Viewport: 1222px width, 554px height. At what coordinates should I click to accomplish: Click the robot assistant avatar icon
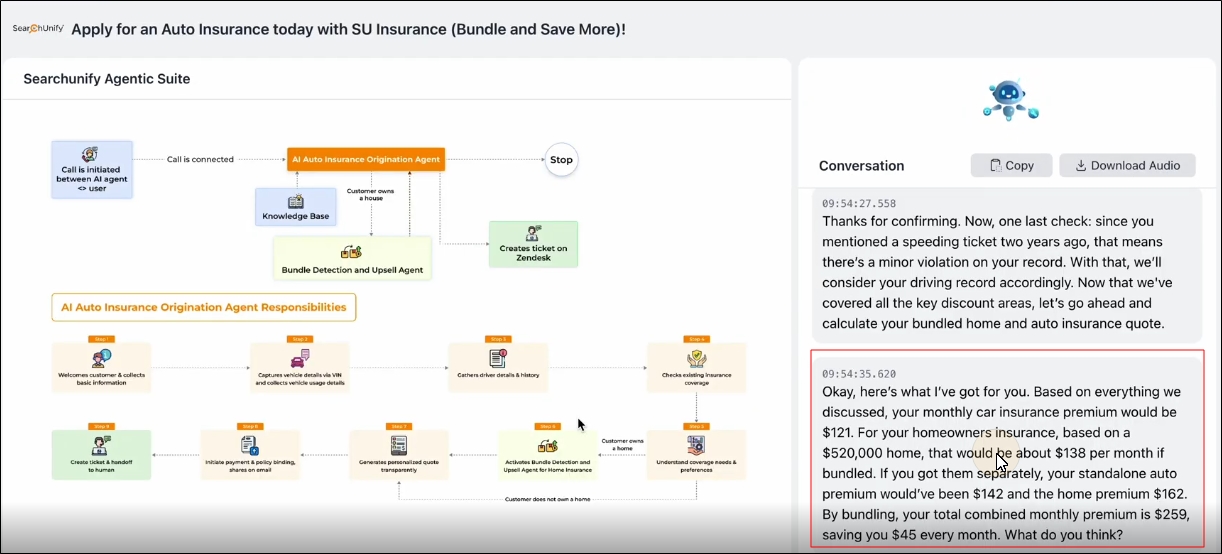1010,100
